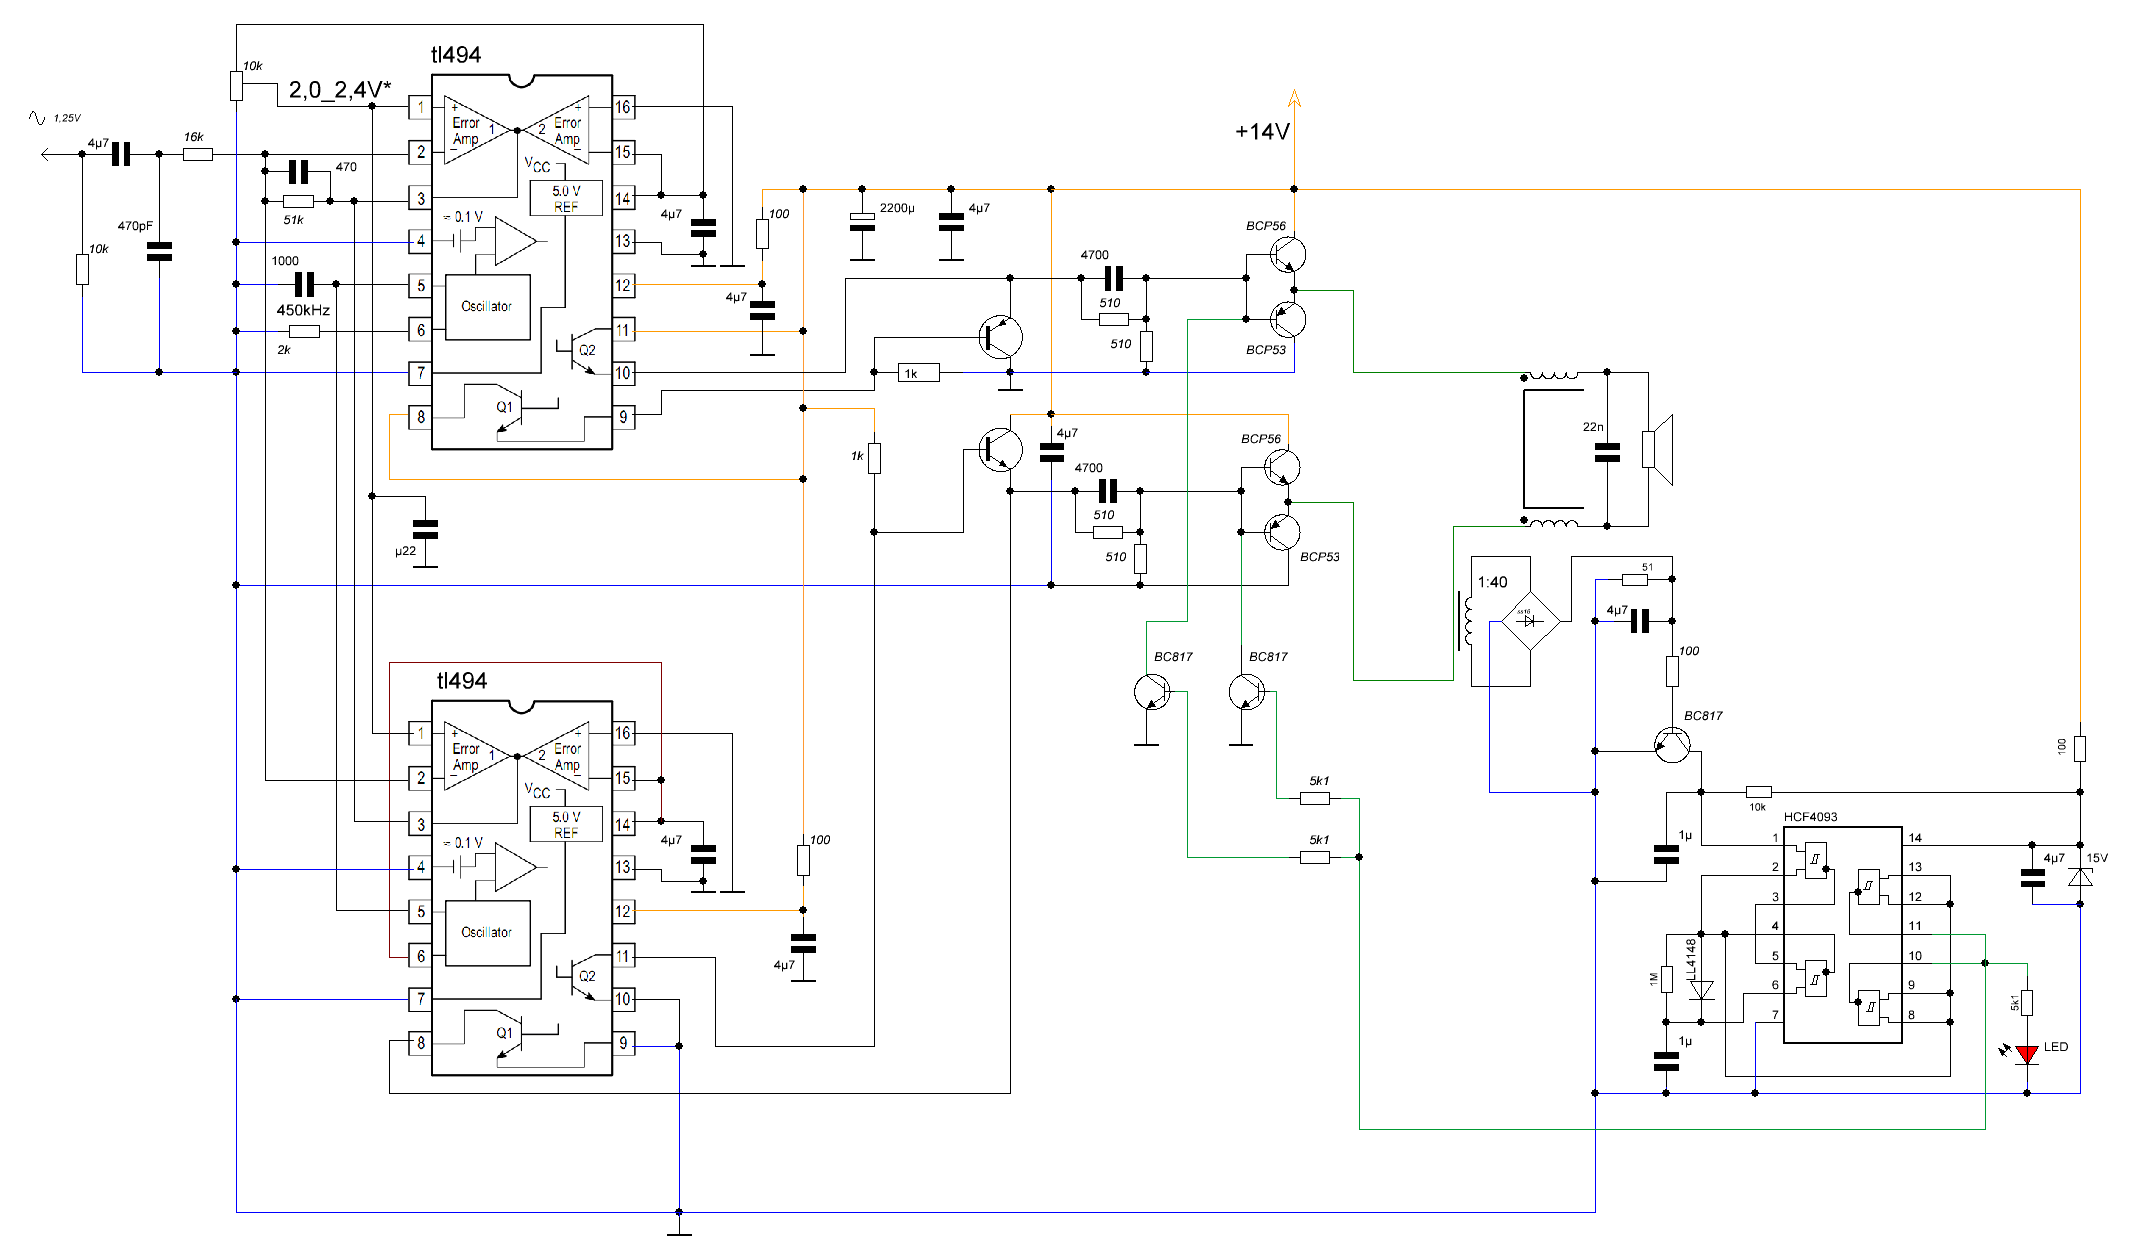Click the lower tl494 title label

(461, 681)
